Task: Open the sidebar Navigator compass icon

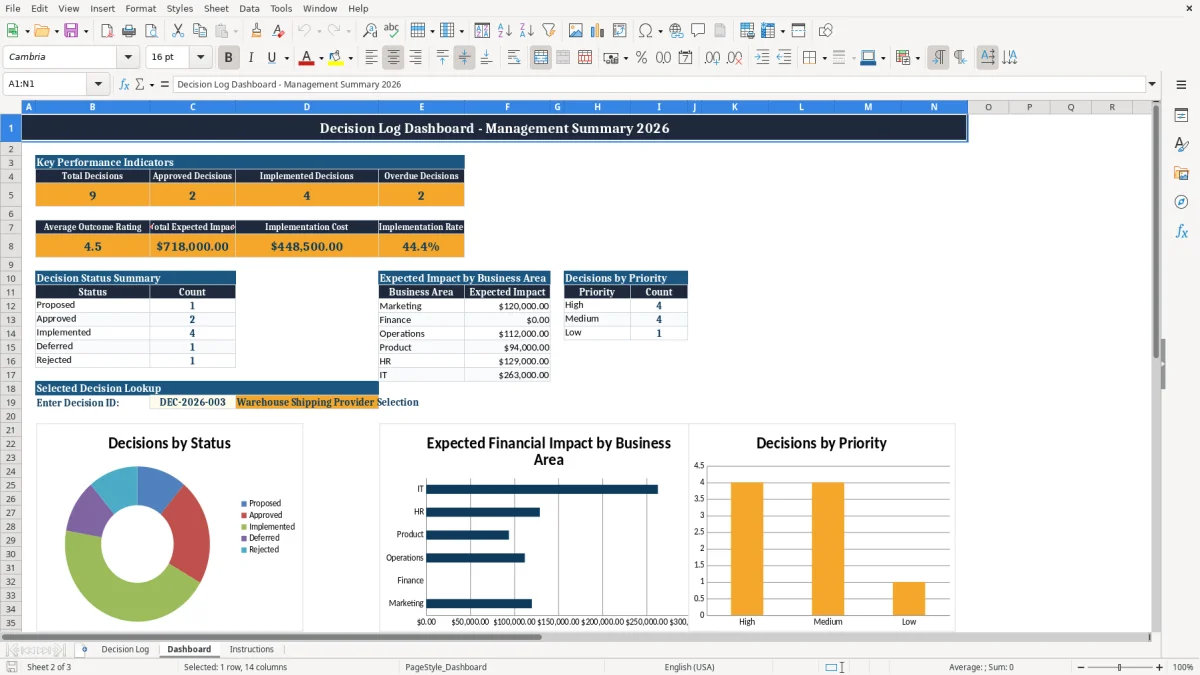Action: 1181,202
